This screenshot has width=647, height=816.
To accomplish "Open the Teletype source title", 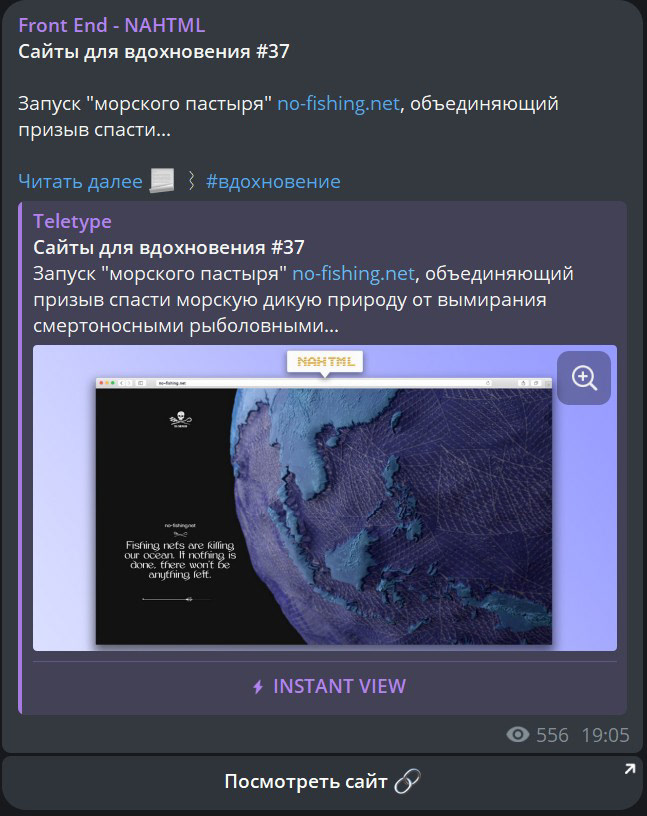I will click(72, 221).
